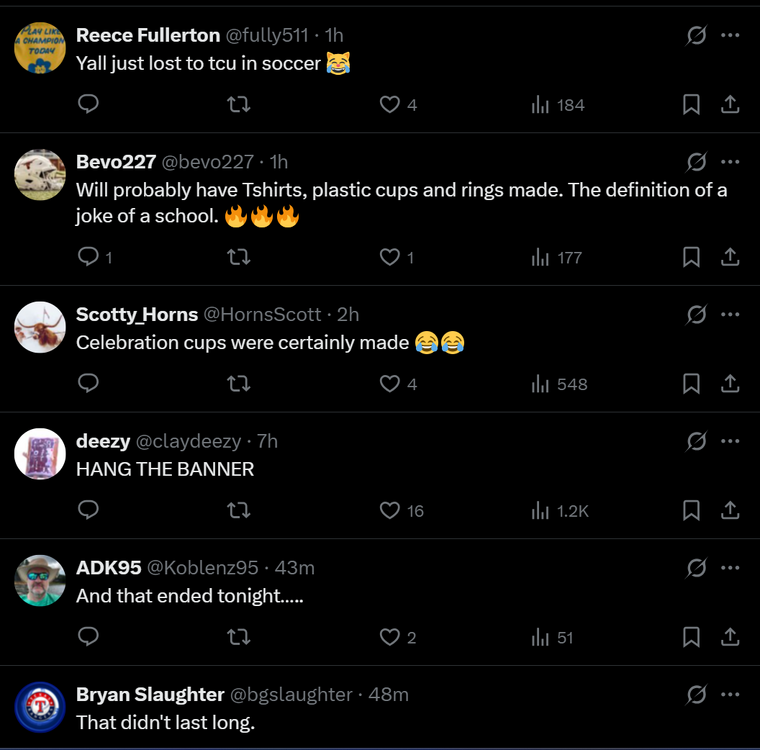760x750 pixels.
Task: Open more options on ADK95's tweet
Action: [730, 568]
